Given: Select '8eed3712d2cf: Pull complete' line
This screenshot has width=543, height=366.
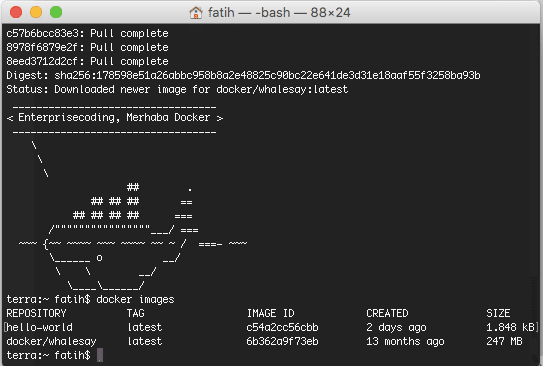Looking at the screenshot, I should [x=87, y=61].
